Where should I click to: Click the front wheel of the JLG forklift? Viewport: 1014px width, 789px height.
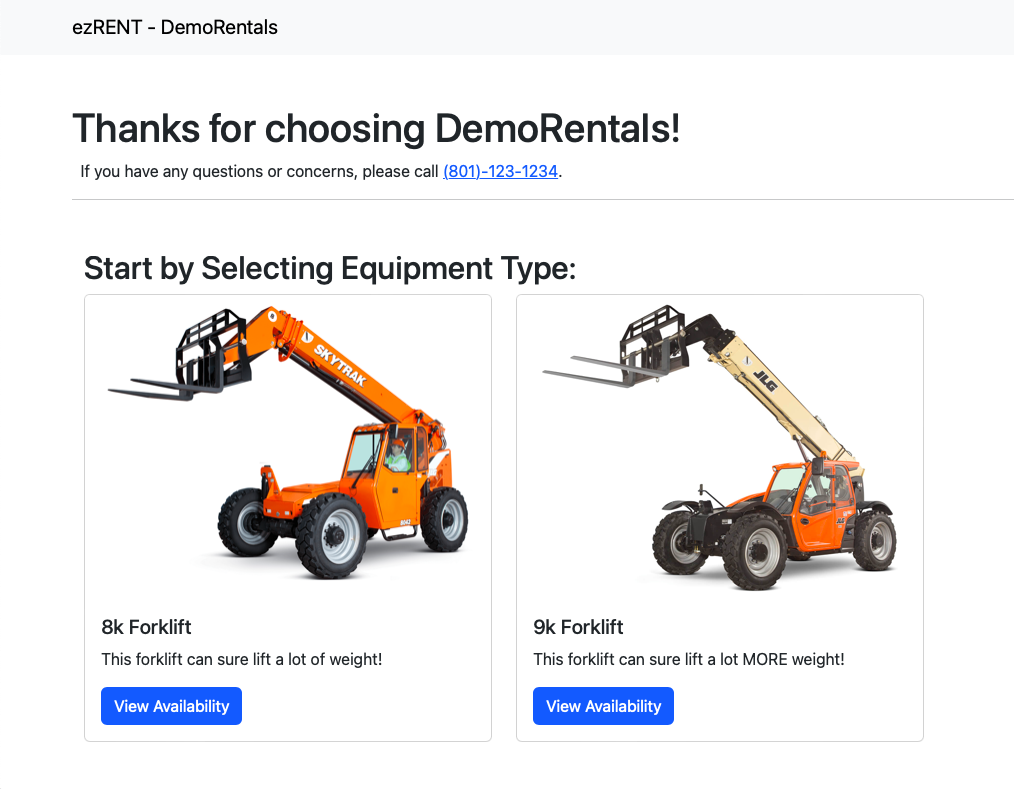[754, 552]
